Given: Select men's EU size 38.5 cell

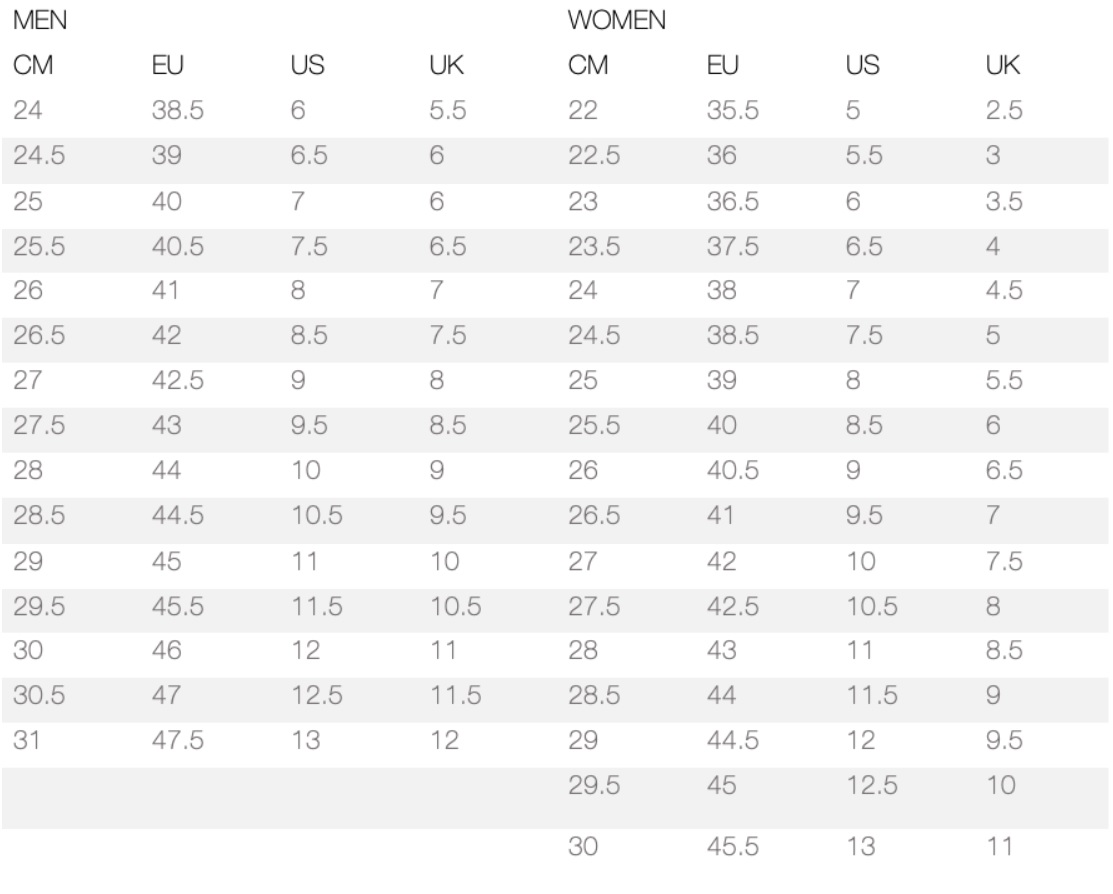Looking at the screenshot, I should tap(177, 110).
